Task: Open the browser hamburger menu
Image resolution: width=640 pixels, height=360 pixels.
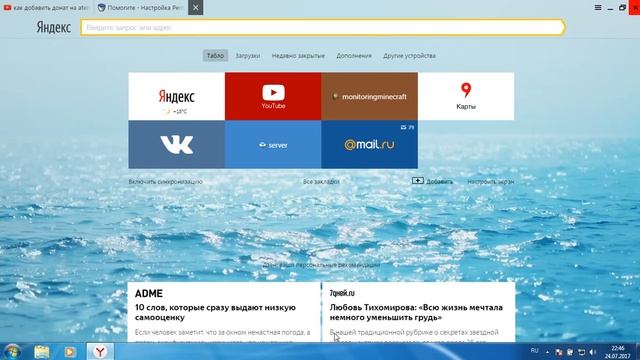Action: point(598,7)
